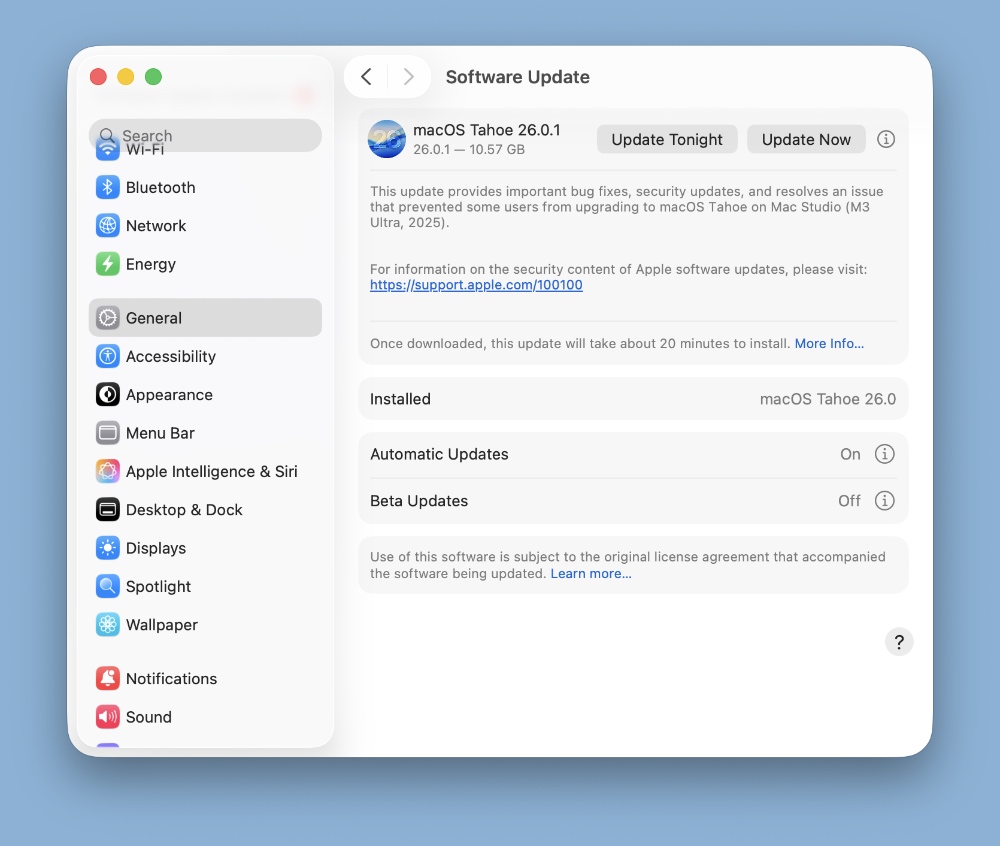
Task: Open Network settings via globe icon
Action: pos(107,226)
